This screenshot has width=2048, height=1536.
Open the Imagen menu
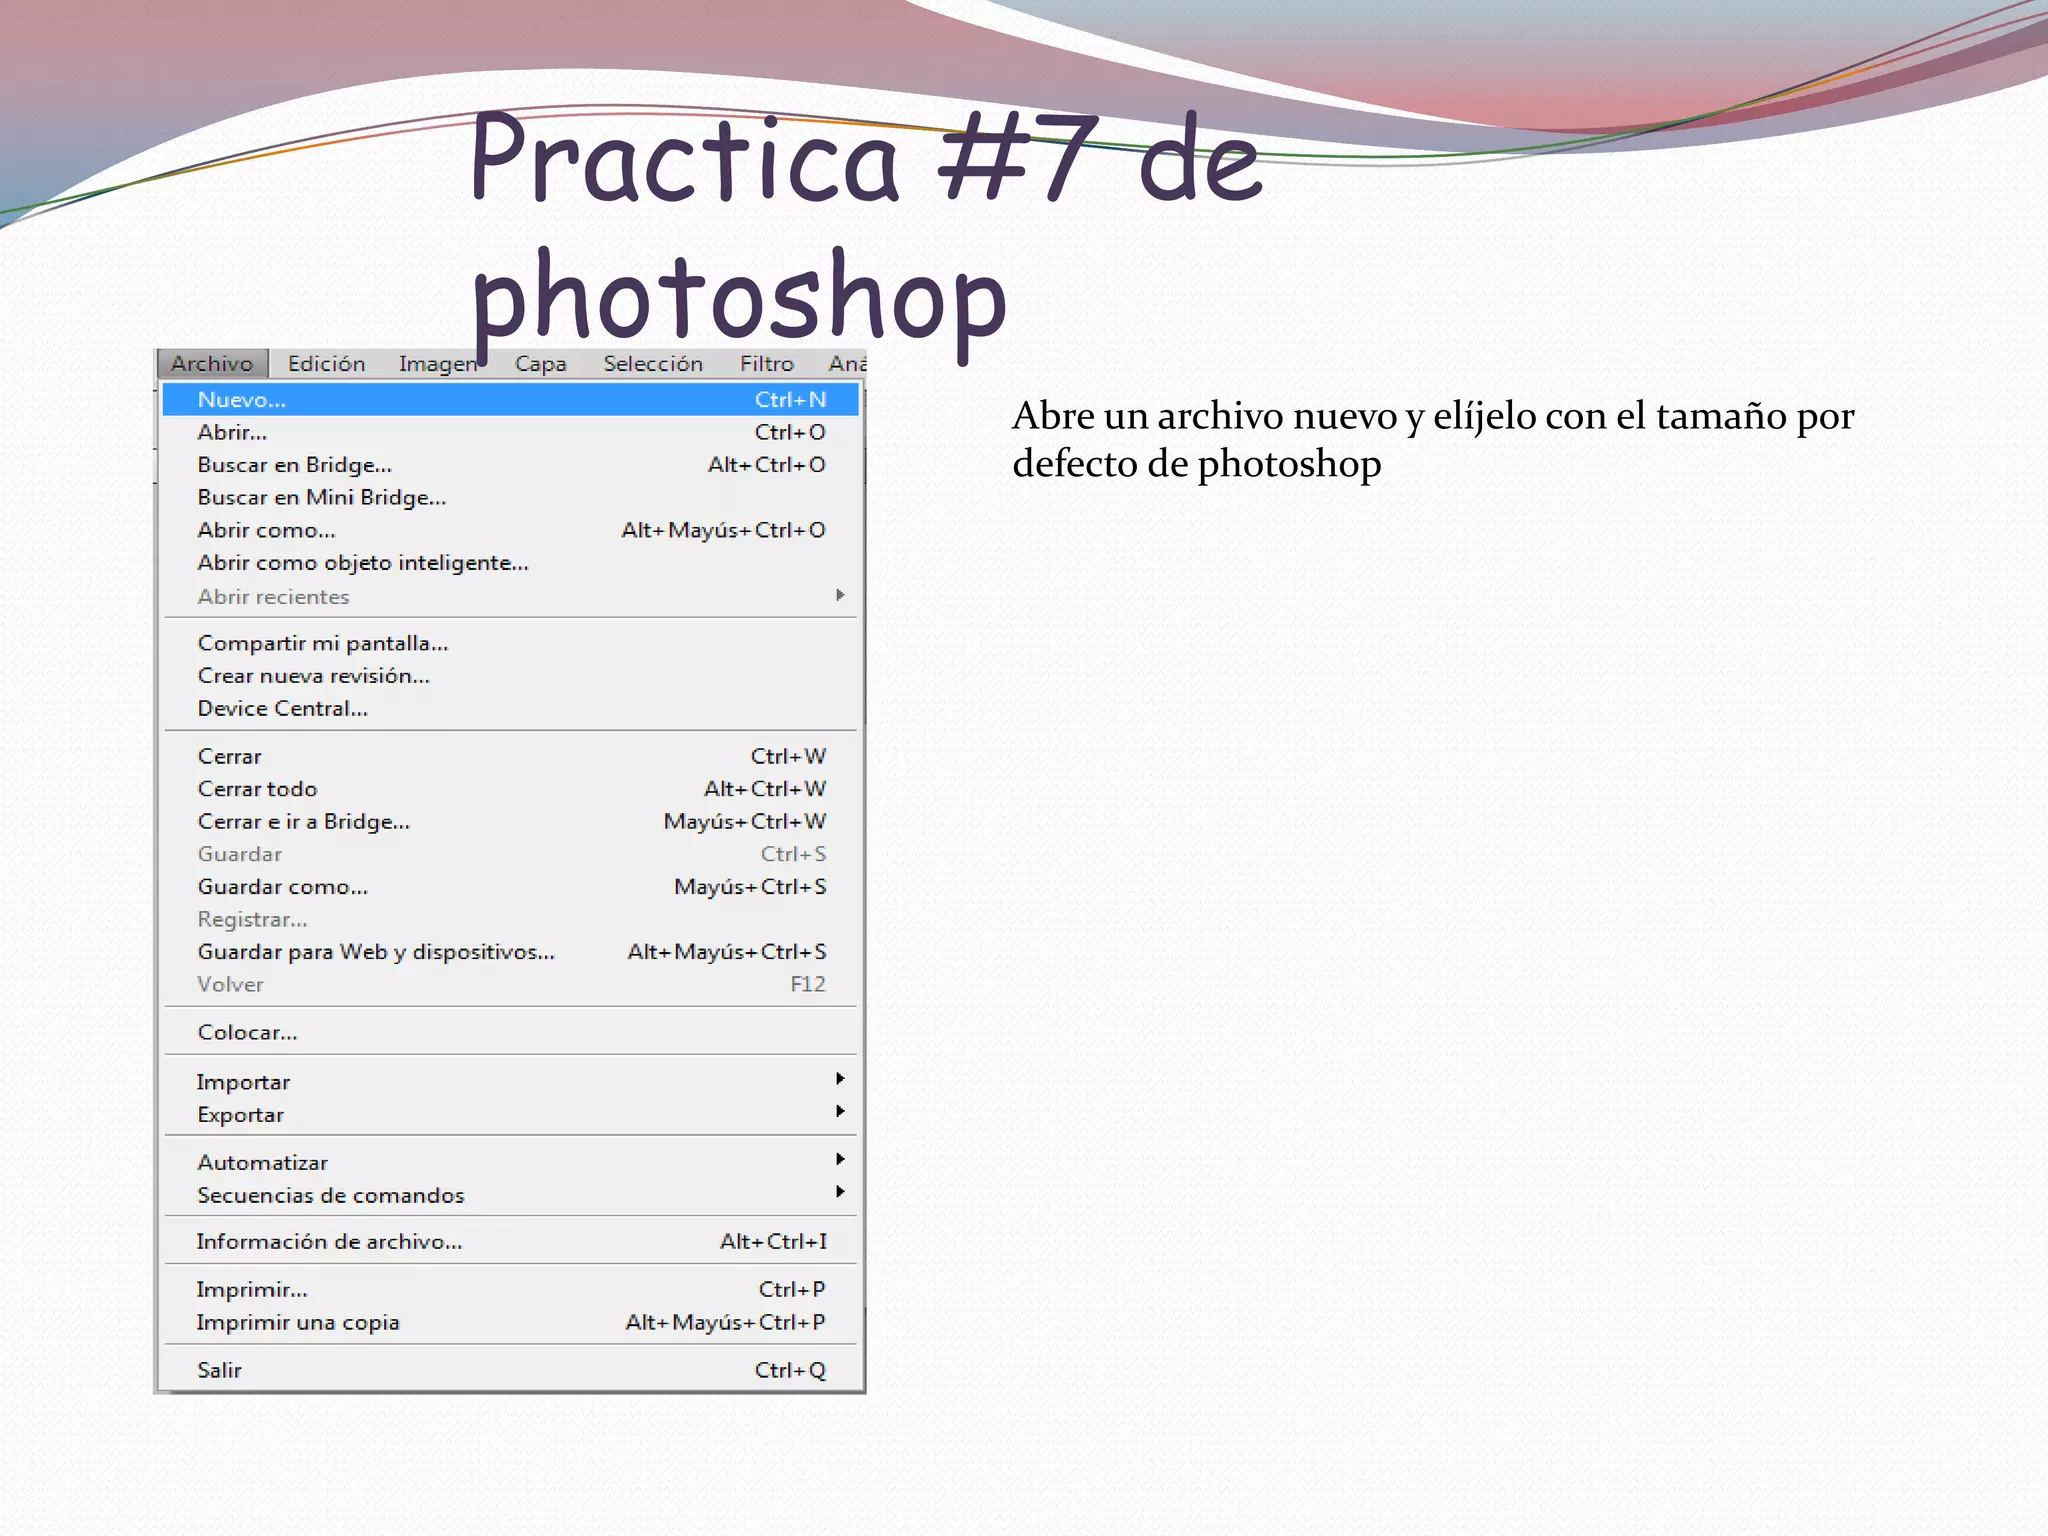pos(437,364)
